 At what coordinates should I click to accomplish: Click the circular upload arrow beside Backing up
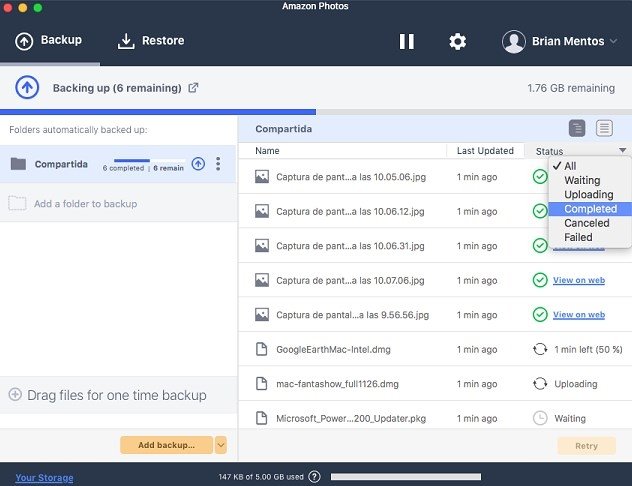click(x=27, y=87)
